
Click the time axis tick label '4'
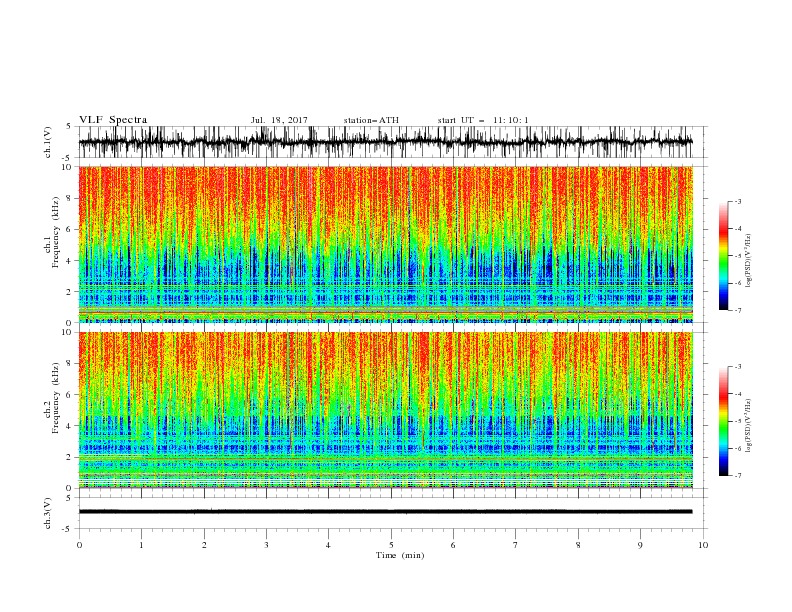tap(329, 545)
